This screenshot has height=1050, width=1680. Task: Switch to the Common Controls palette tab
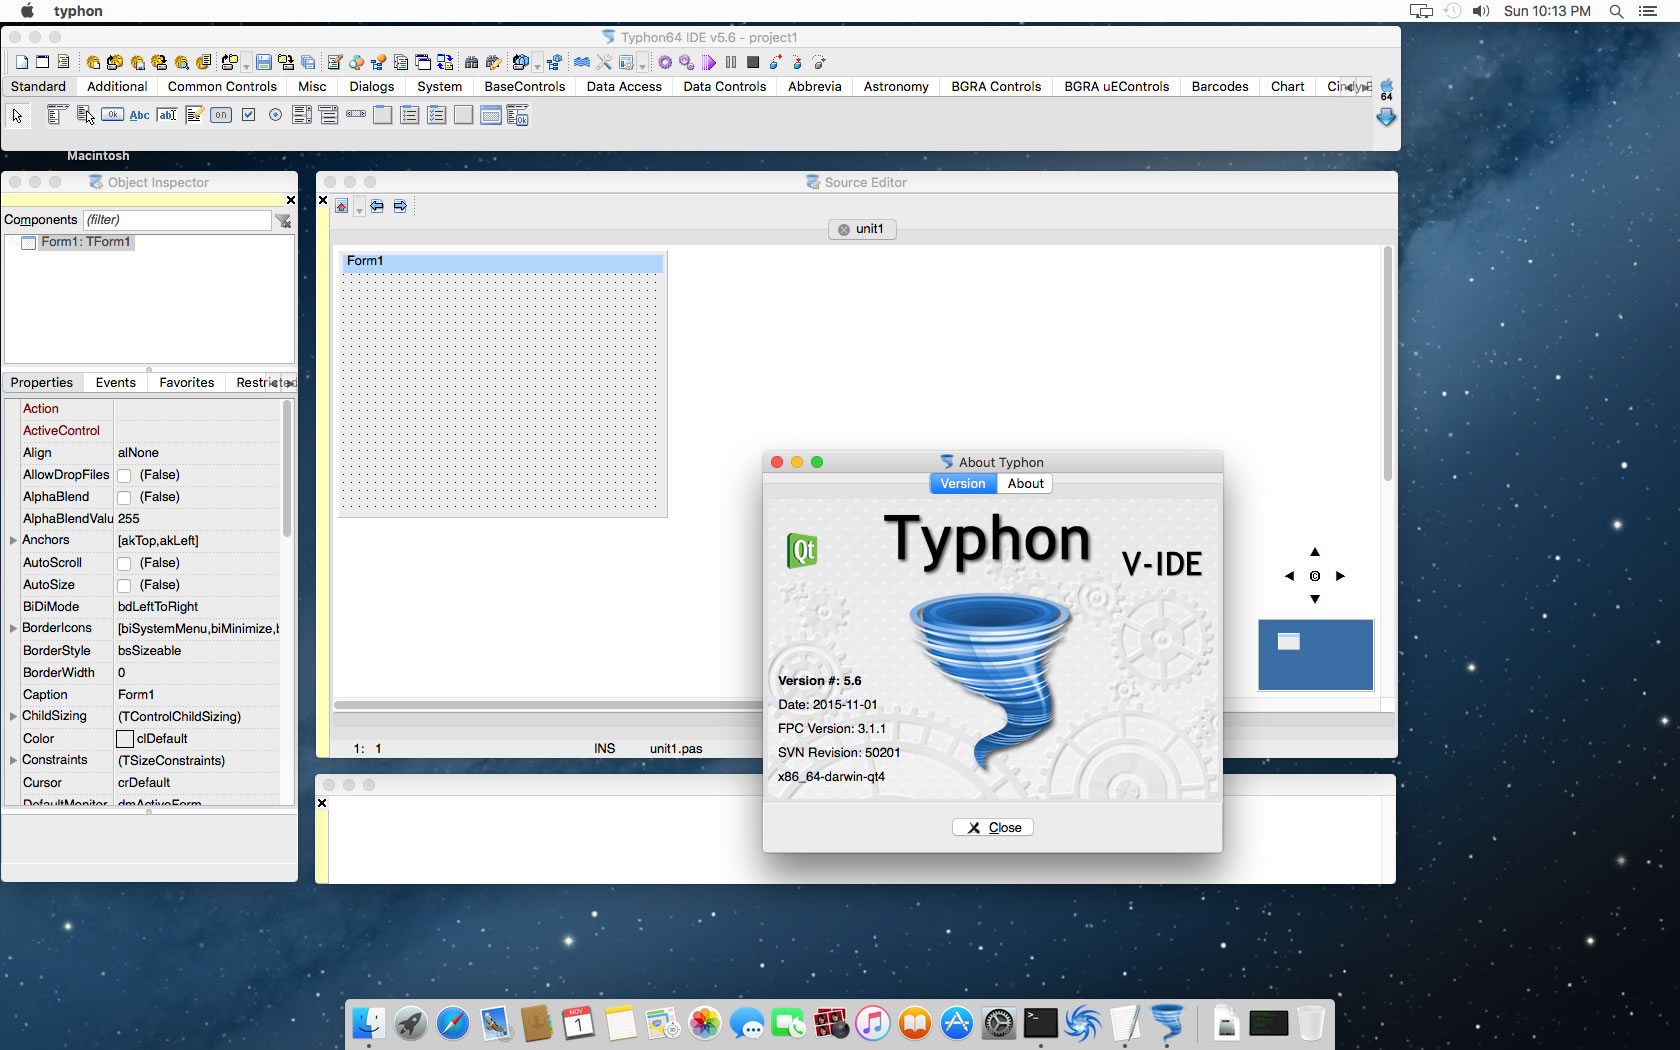[222, 87]
